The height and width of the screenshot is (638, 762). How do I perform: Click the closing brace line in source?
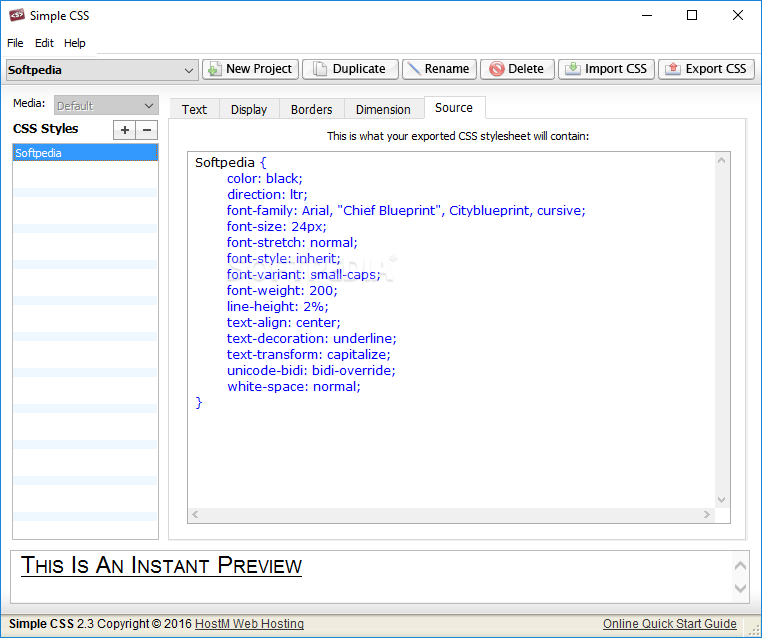click(198, 403)
